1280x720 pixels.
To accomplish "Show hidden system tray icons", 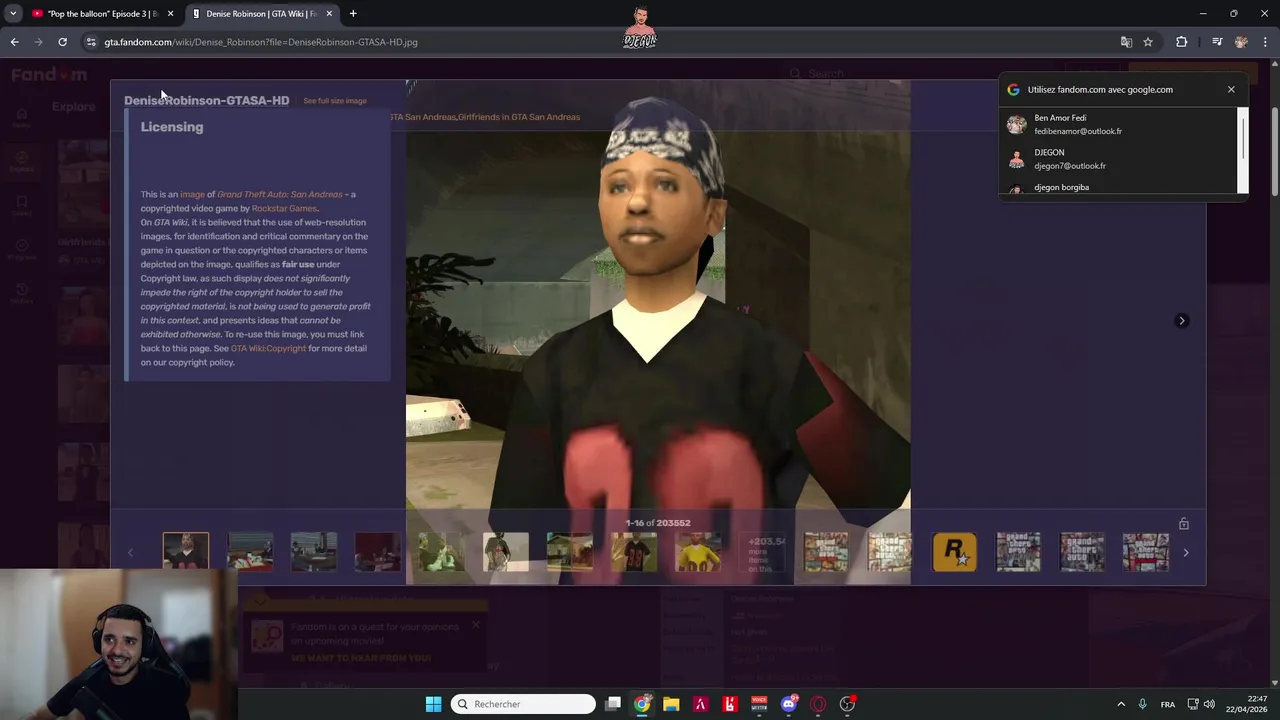I will (x=1121, y=704).
